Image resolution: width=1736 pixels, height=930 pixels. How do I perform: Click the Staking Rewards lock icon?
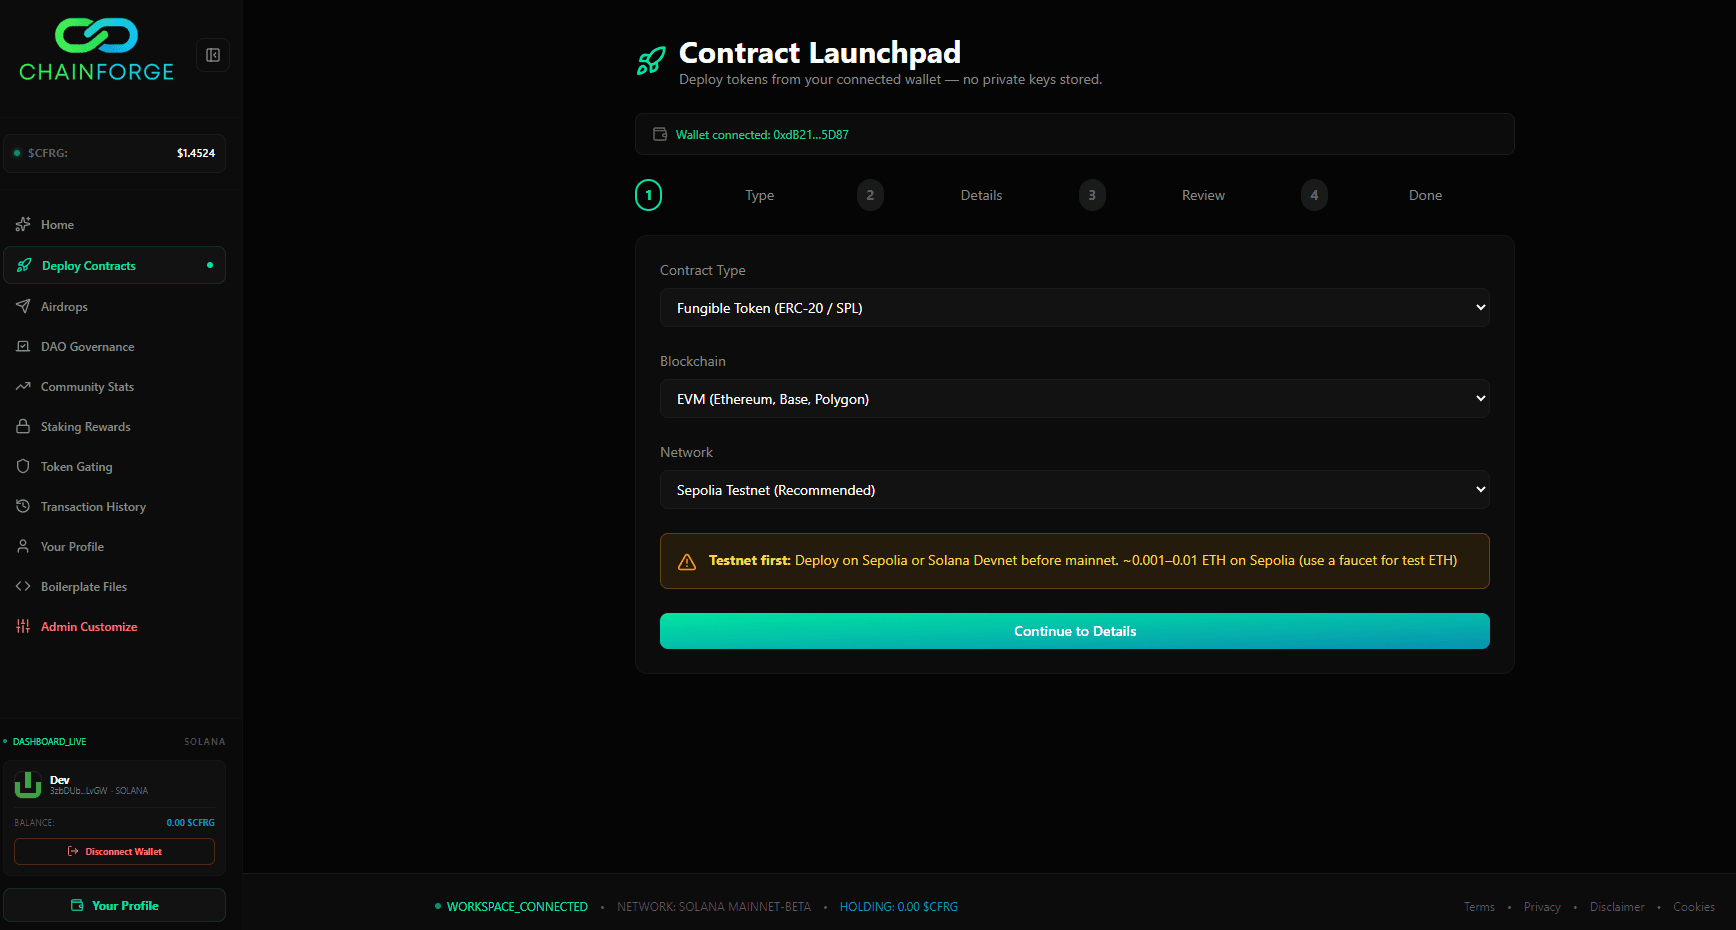coord(23,426)
